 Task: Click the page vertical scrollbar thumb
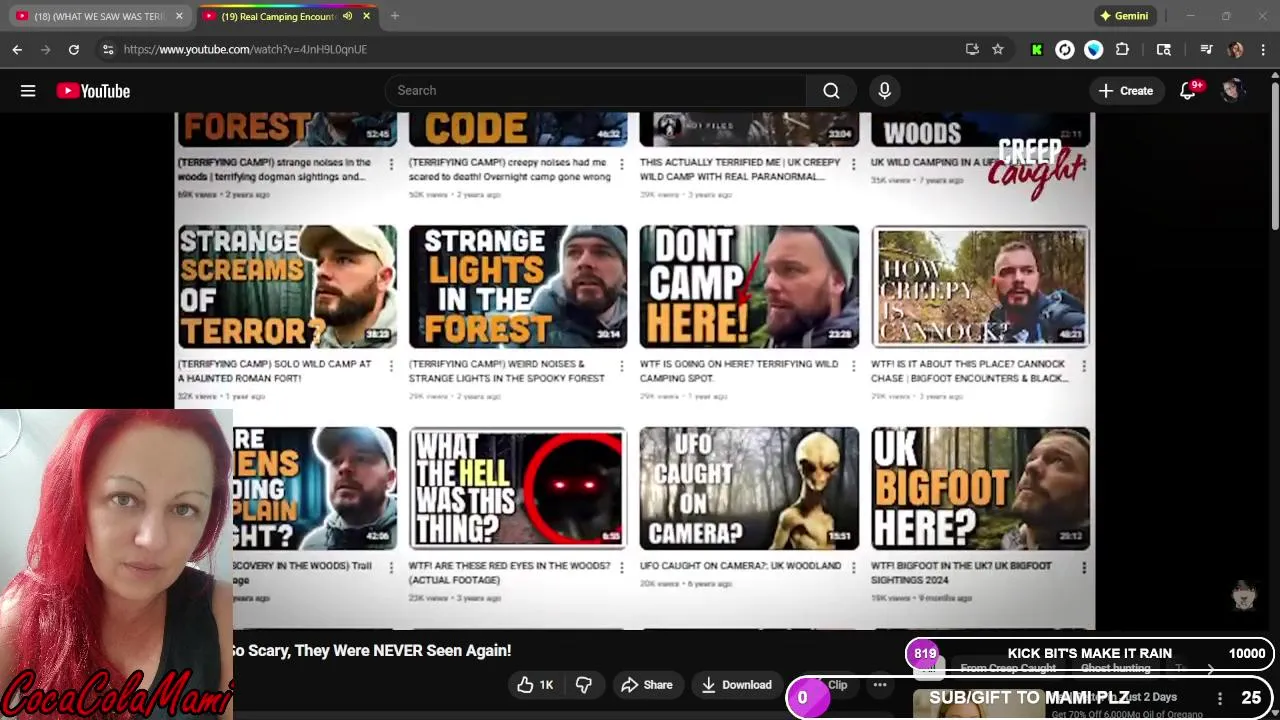click(1274, 156)
